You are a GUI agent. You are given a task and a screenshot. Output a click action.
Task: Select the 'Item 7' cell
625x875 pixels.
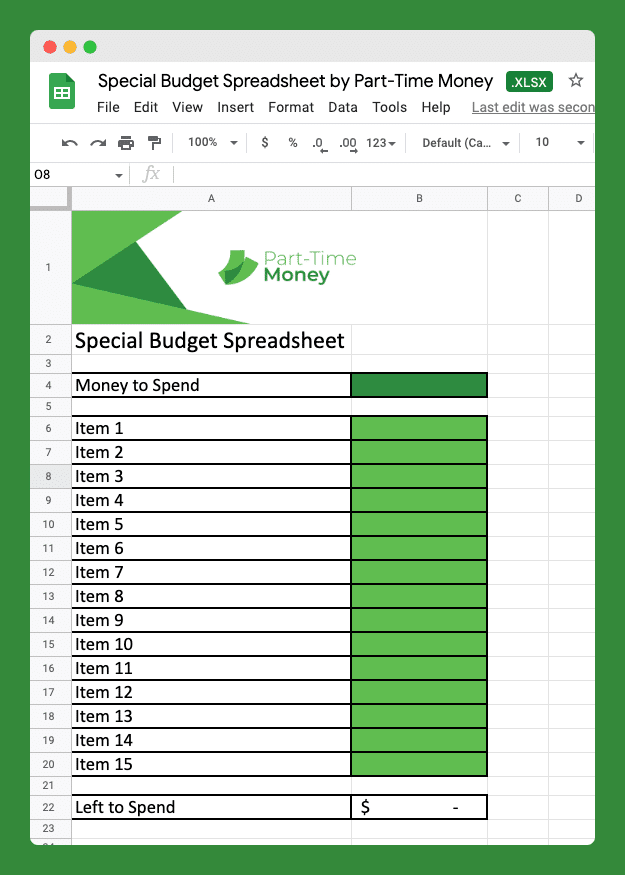point(211,572)
